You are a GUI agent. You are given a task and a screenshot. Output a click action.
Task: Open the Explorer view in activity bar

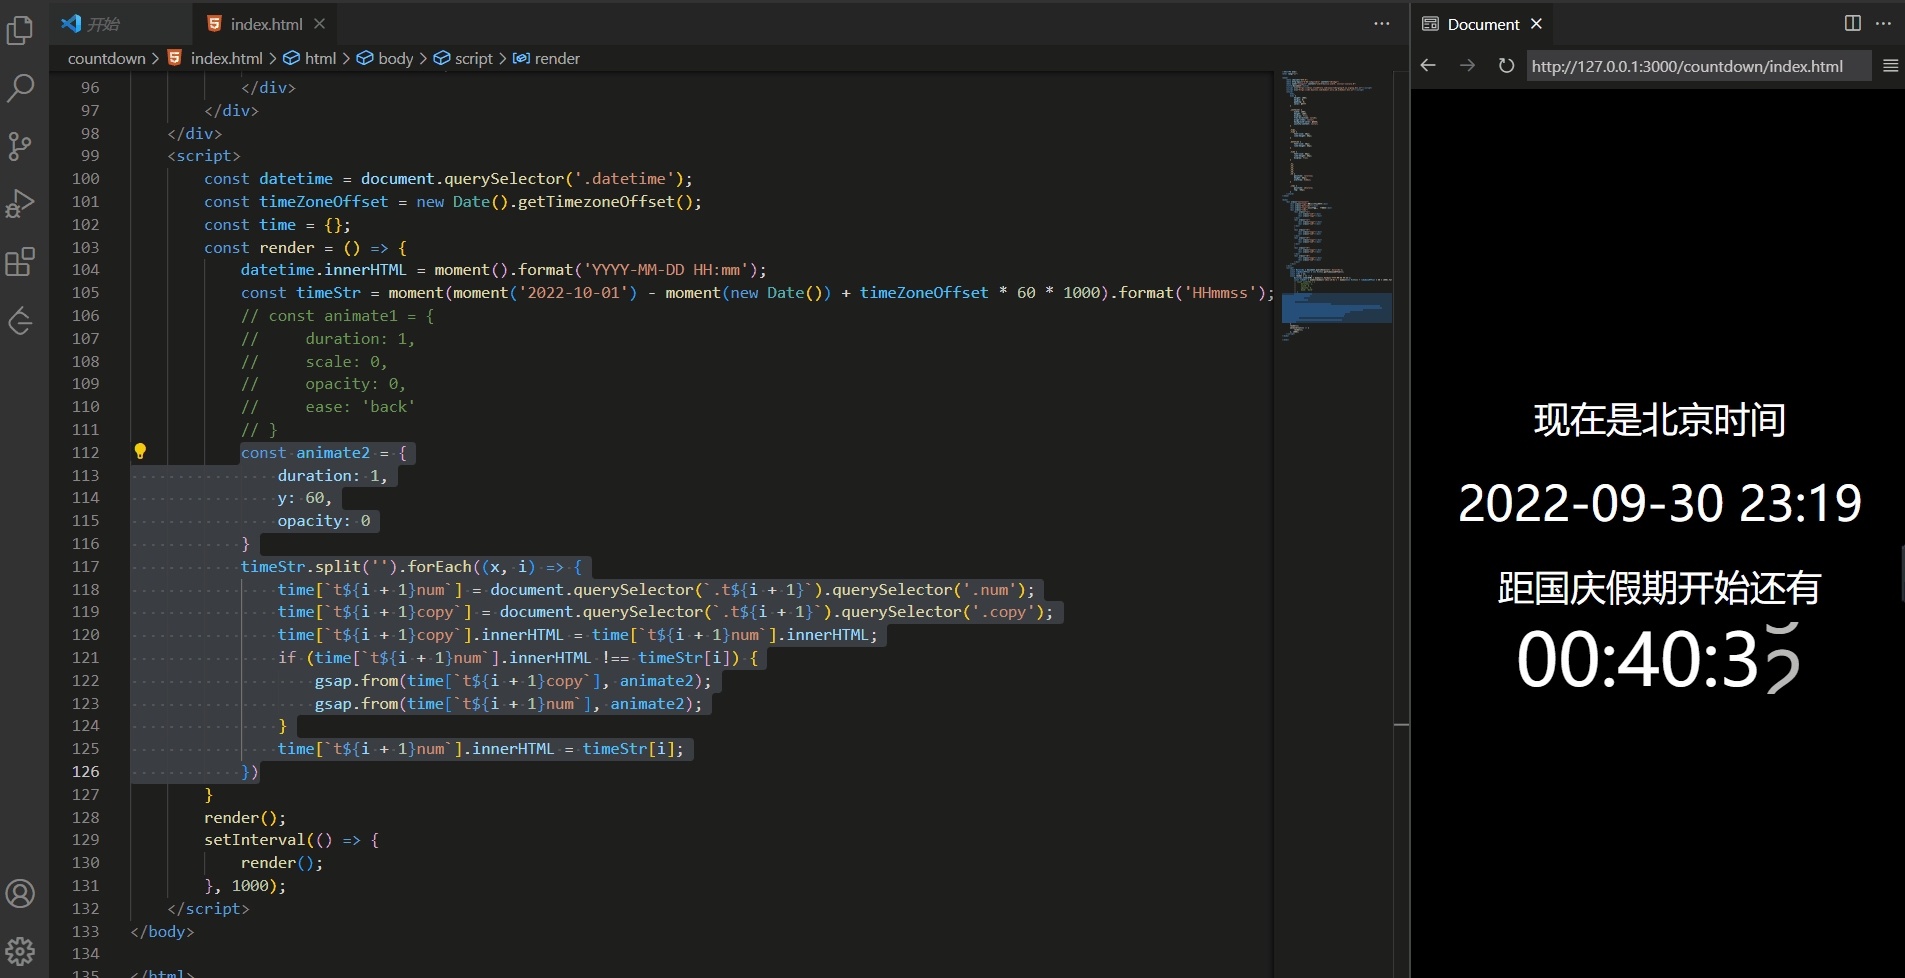click(20, 31)
